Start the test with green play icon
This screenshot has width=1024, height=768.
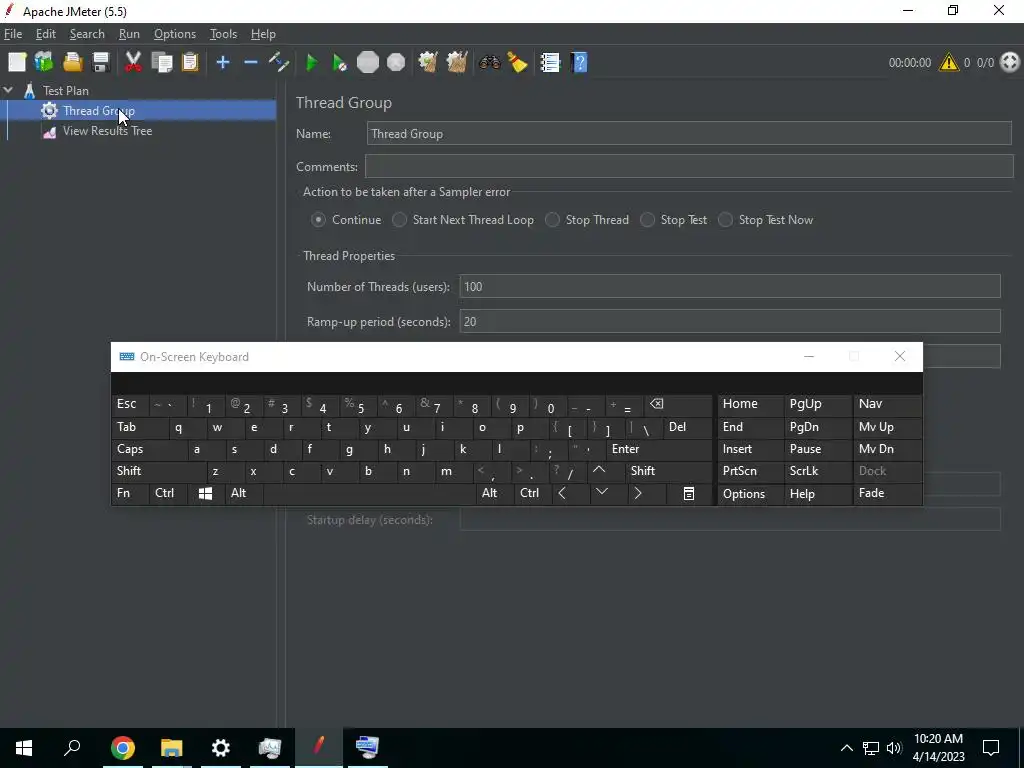tap(312, 63)
